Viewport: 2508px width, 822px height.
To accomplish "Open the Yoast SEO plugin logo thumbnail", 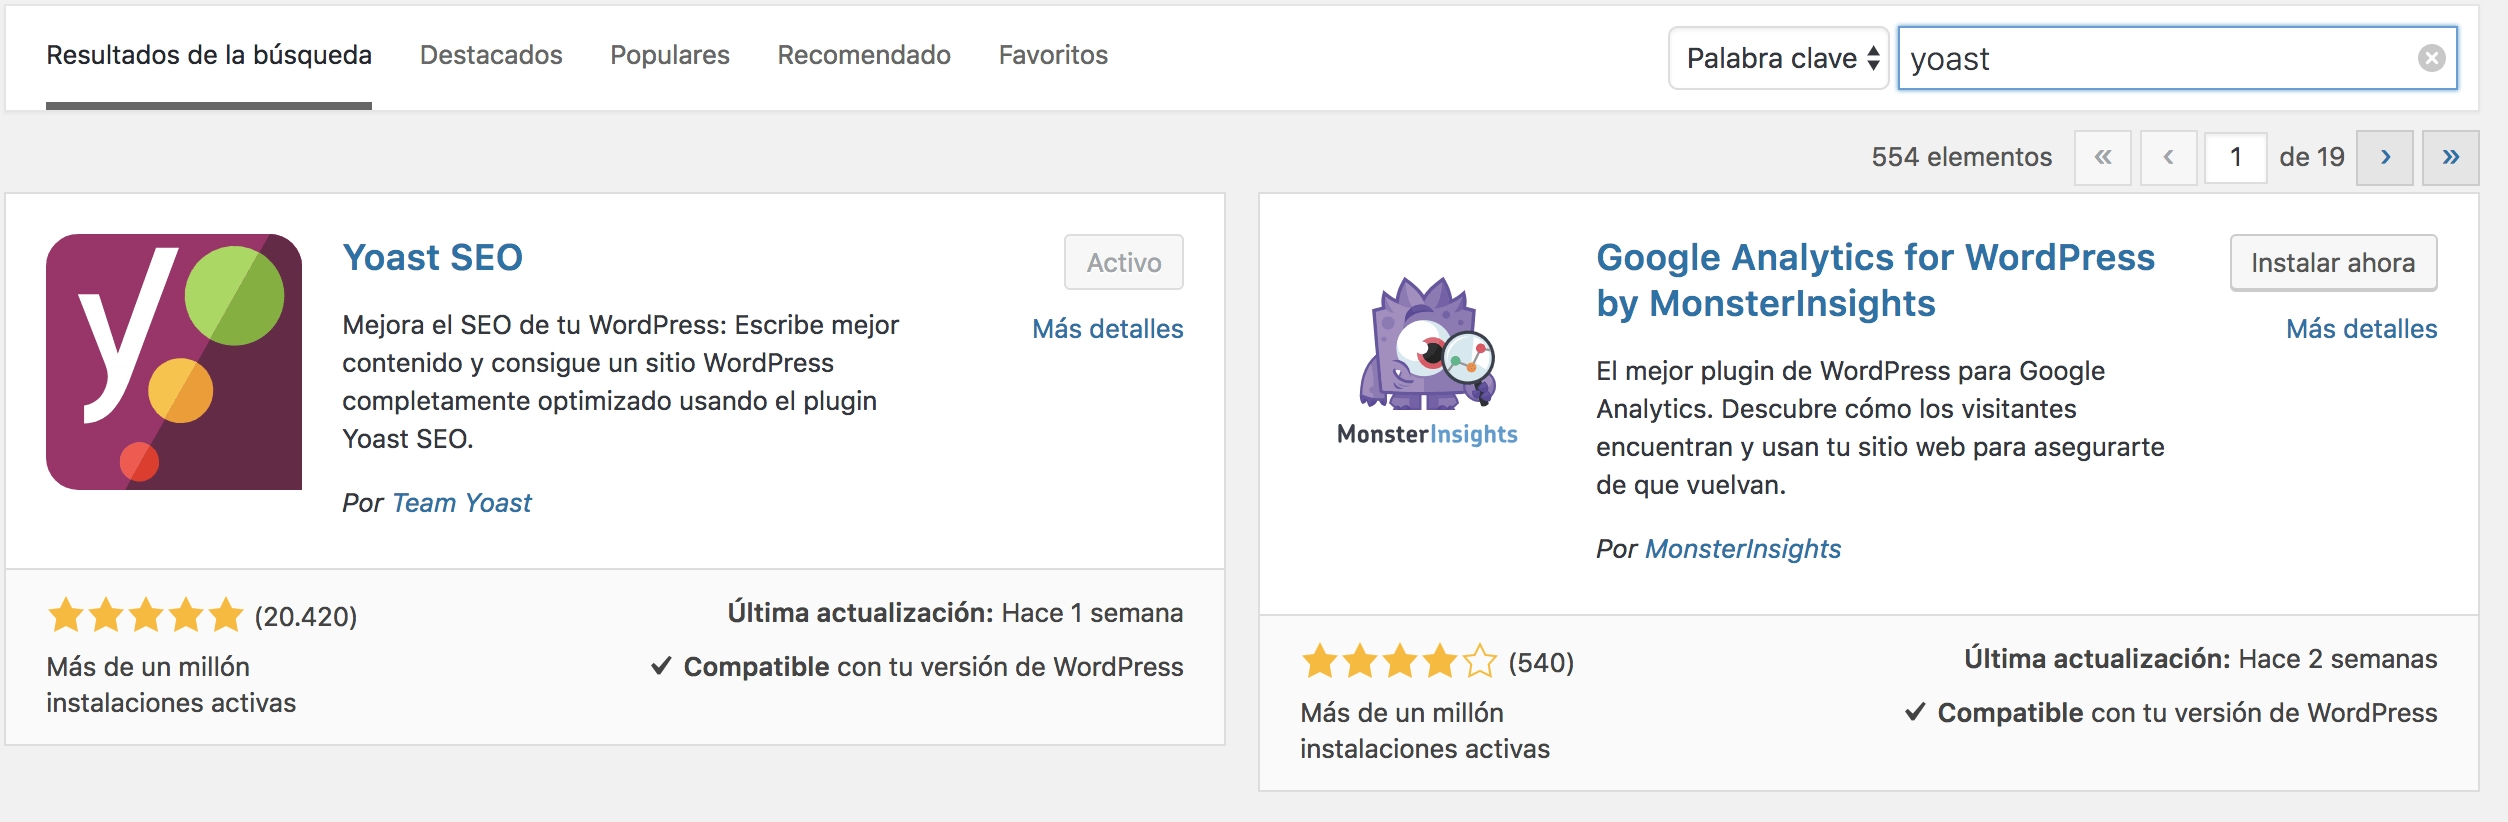I will coord(174,362).
